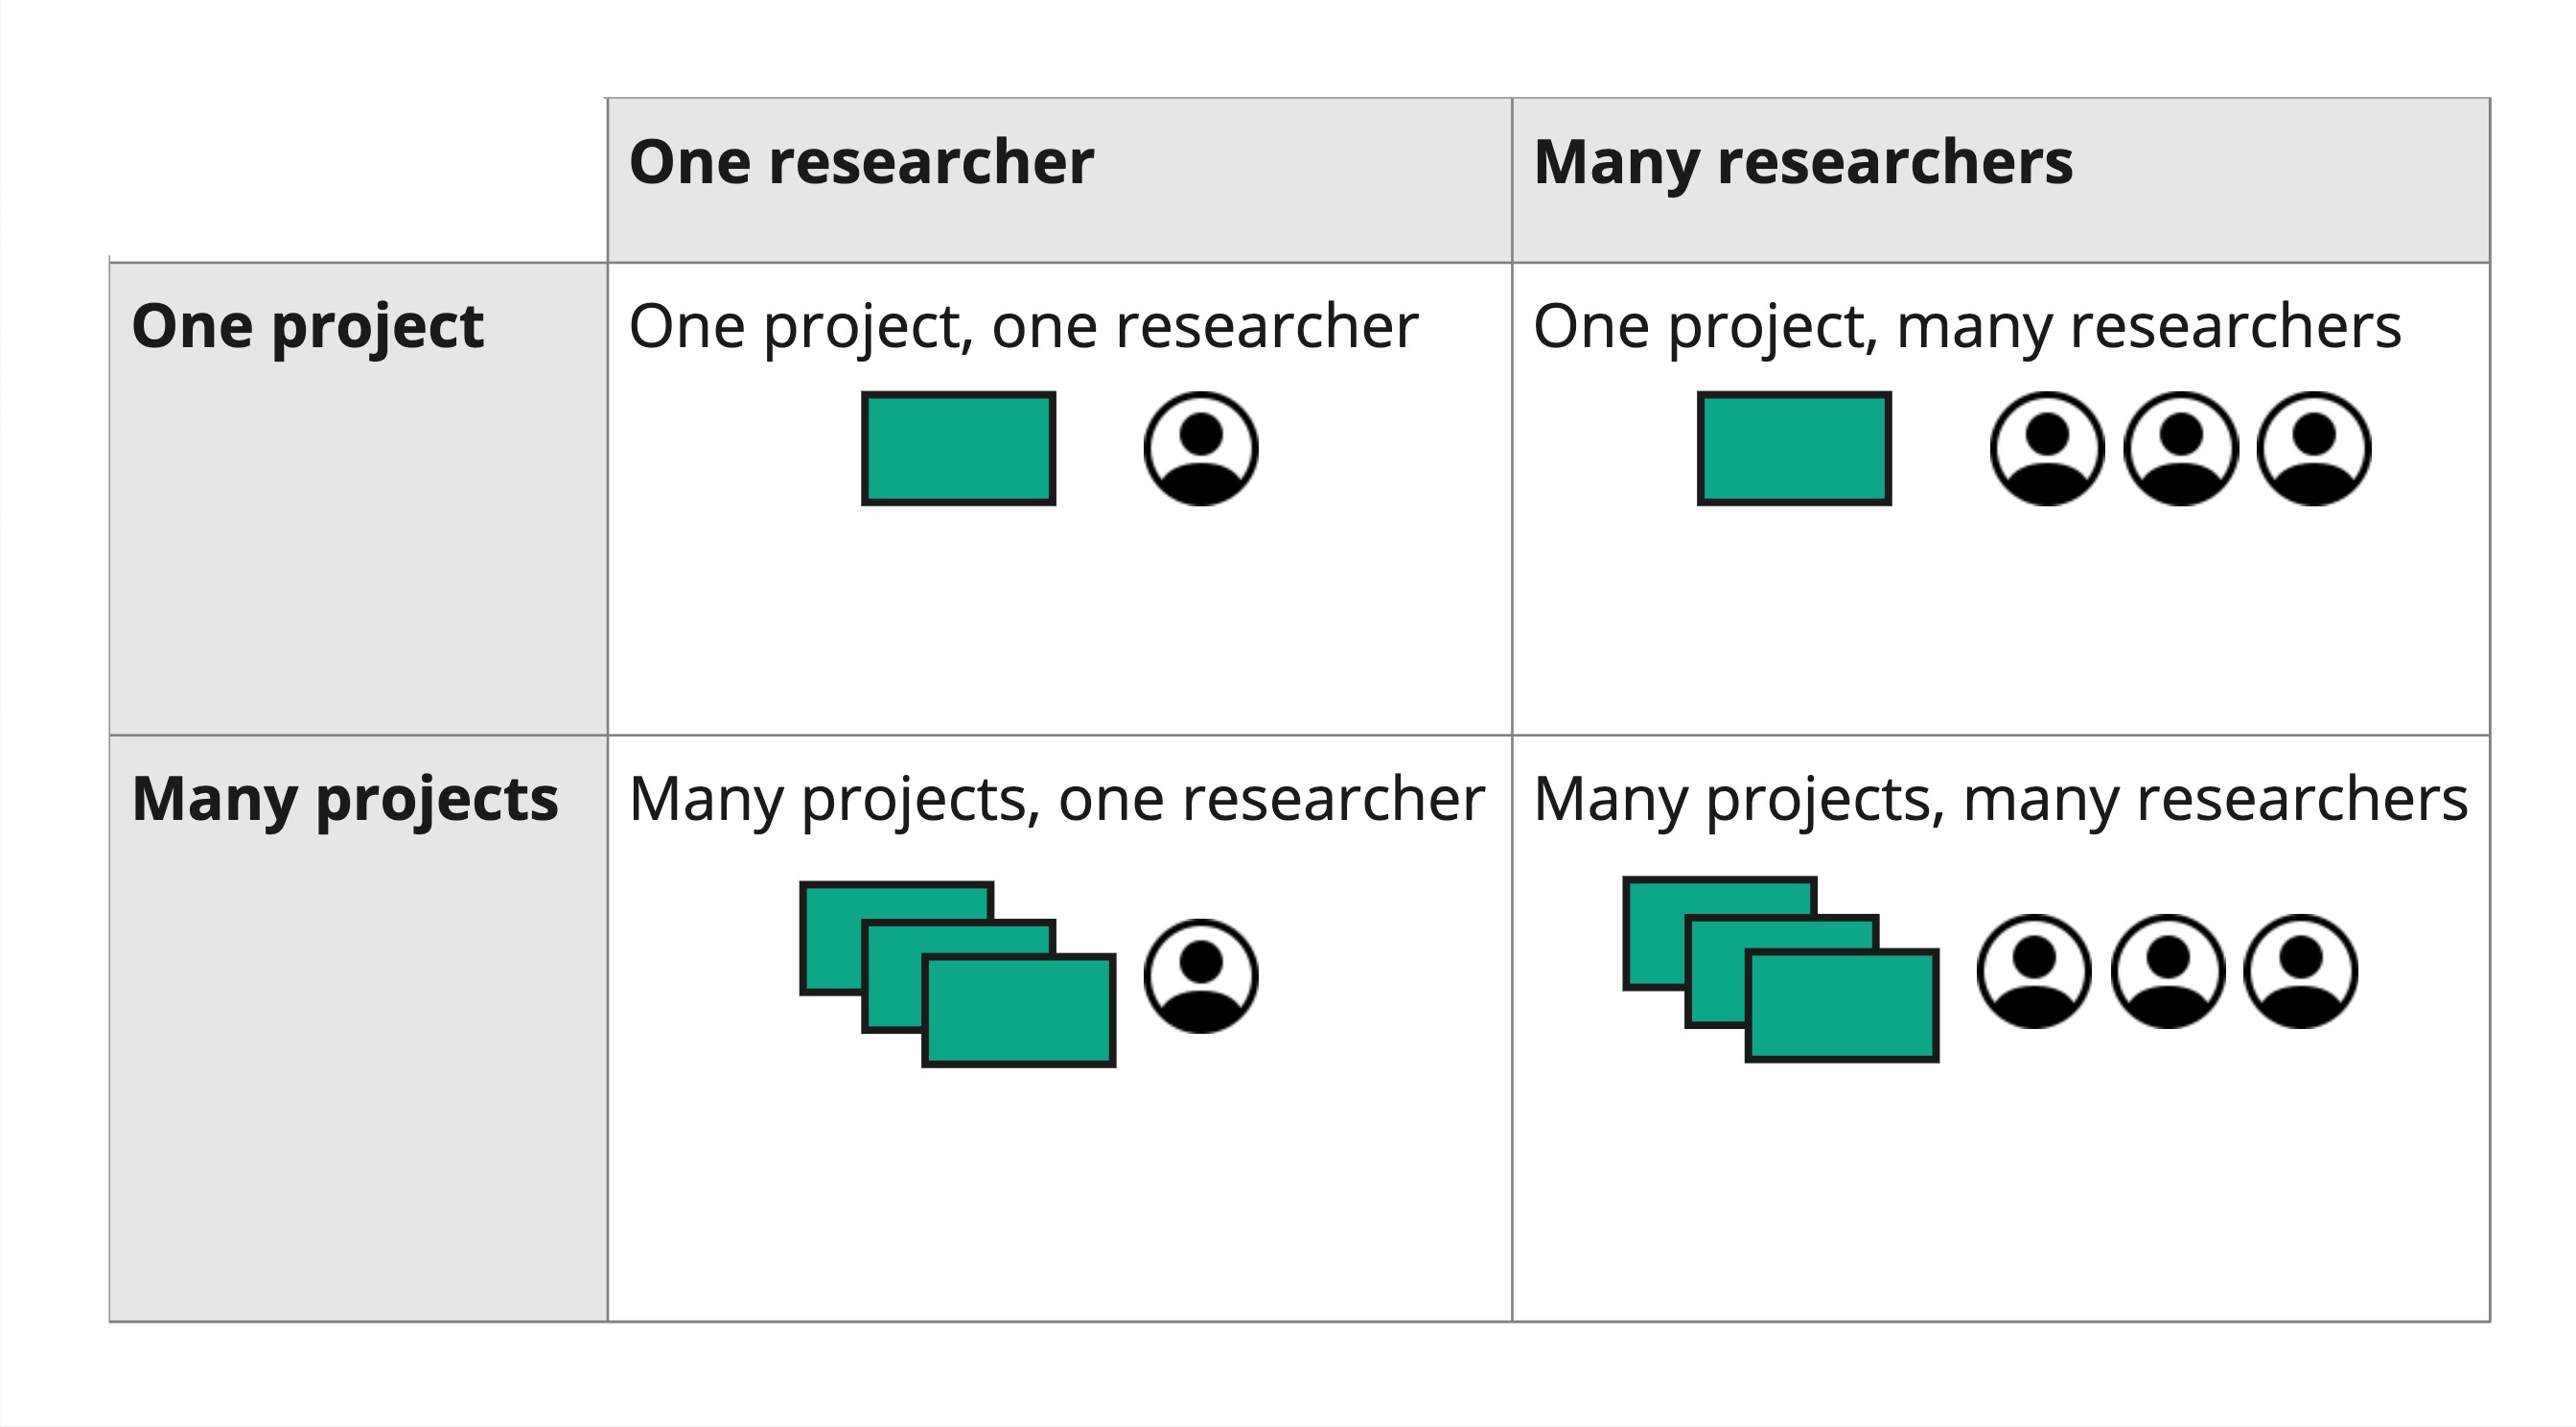Click the front green rectangle under 'Many projects, many researchers'
Viewport: 2576px width, 1427px height.
tap(1842, 1005)
